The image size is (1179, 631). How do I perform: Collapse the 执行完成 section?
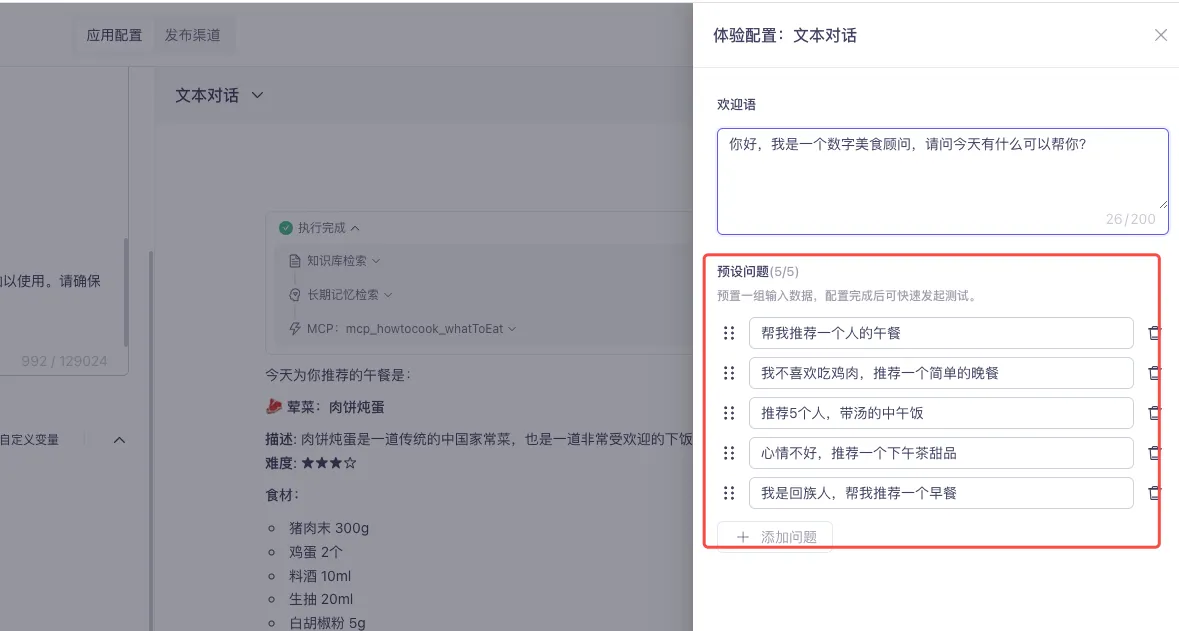(355, 228)
